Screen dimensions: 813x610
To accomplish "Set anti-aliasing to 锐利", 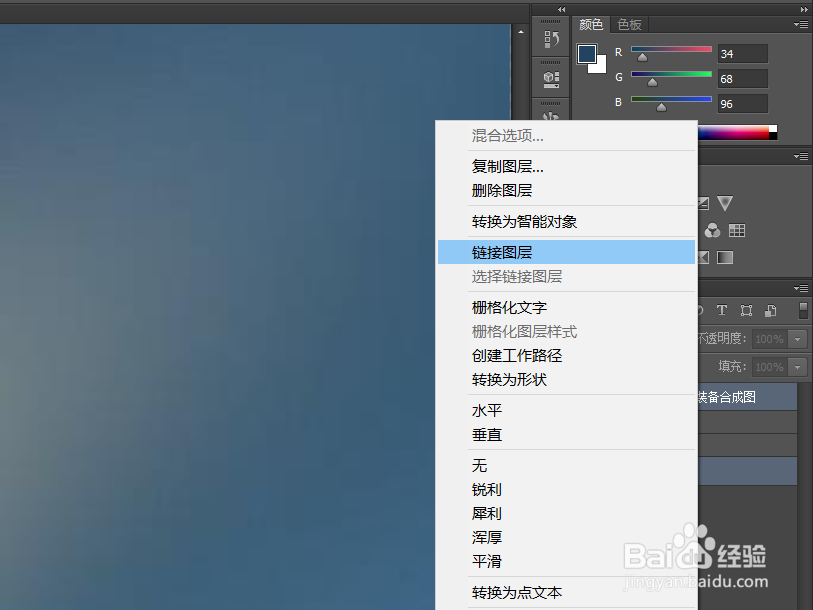I will [x=566, y=490].
